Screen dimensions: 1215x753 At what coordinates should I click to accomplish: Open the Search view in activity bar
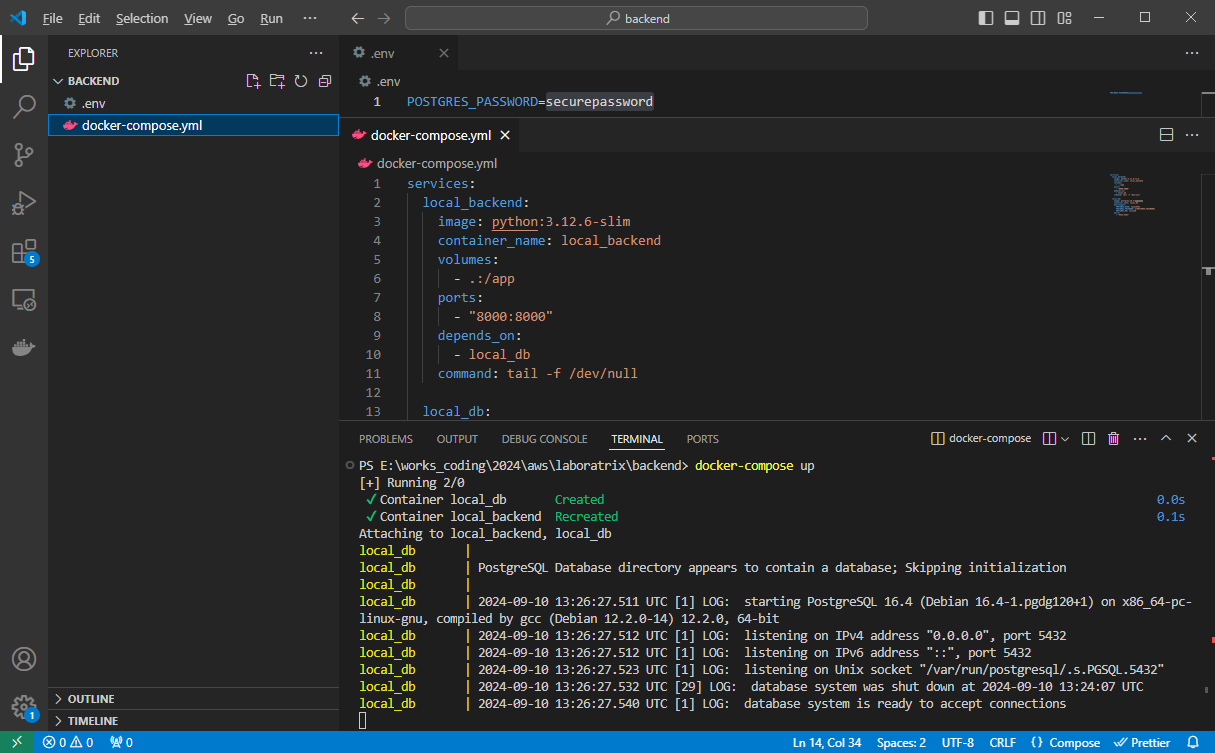pos(24,107)
